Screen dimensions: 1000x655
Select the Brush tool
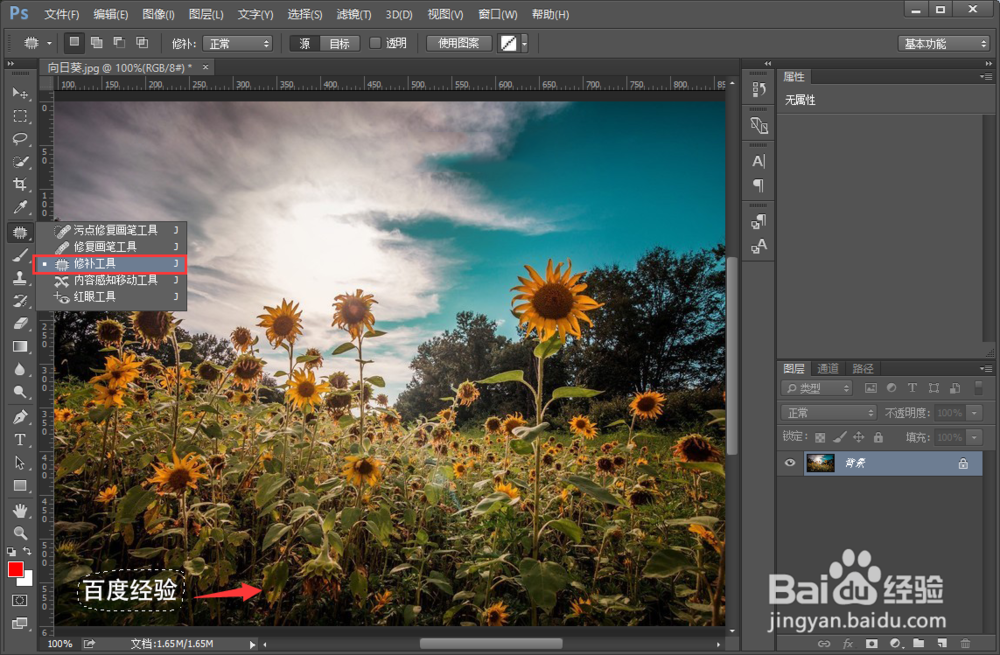click(20, 256)
